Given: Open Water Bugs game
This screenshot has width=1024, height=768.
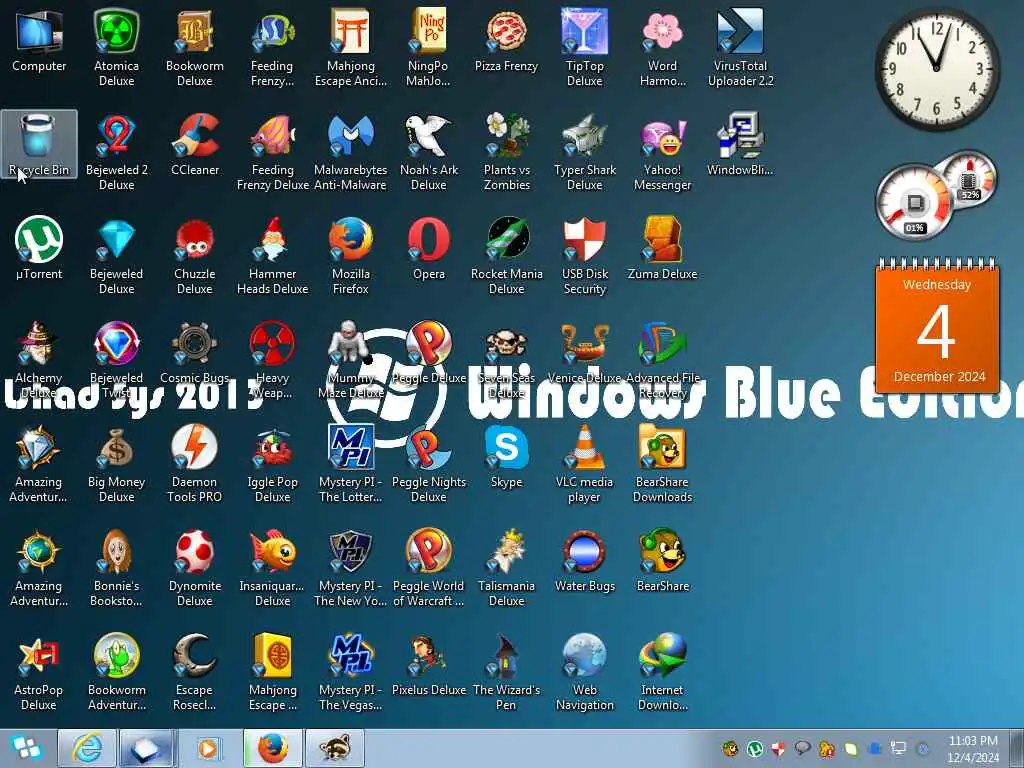Looking at the screenshot, I should point(584,560).
